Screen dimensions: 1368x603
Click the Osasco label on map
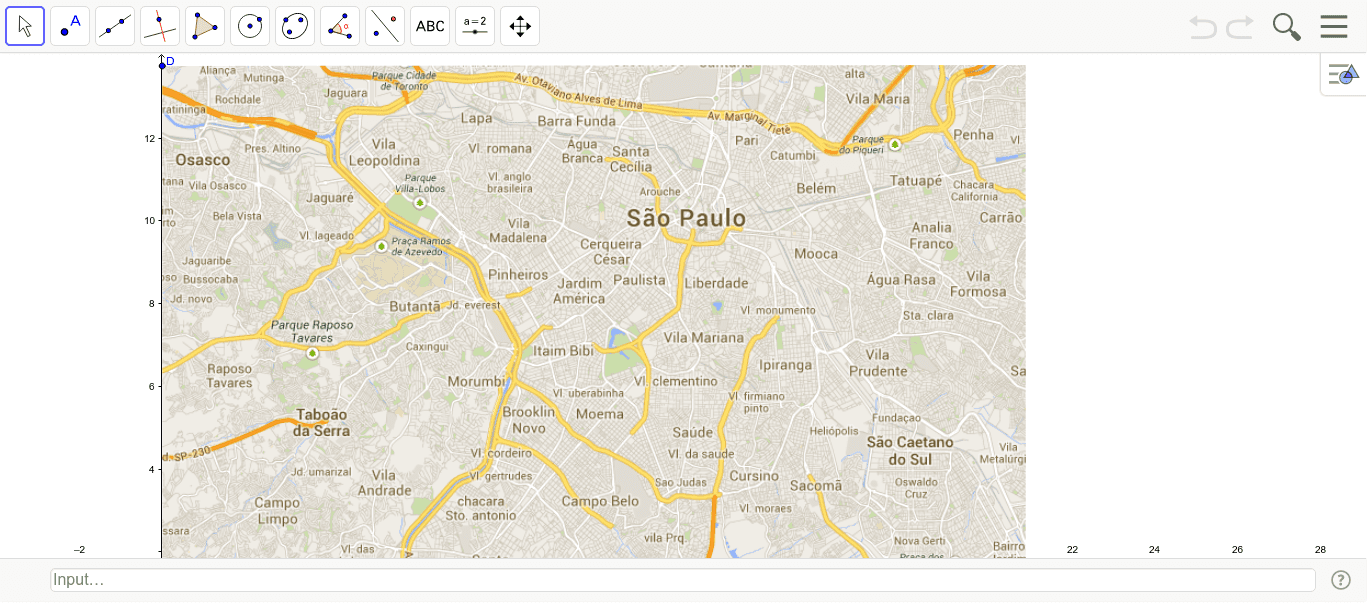[x=203, y=160]
